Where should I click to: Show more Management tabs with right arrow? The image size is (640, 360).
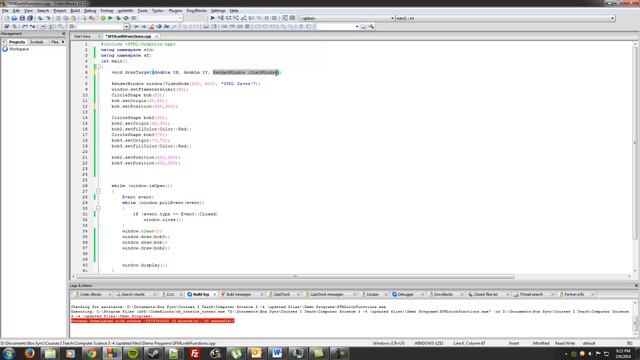click(63, 42)
